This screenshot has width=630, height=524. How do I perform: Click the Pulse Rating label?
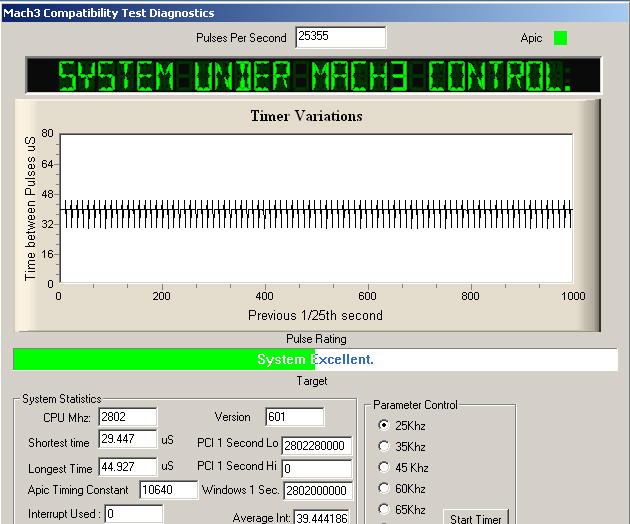(316, 339)
